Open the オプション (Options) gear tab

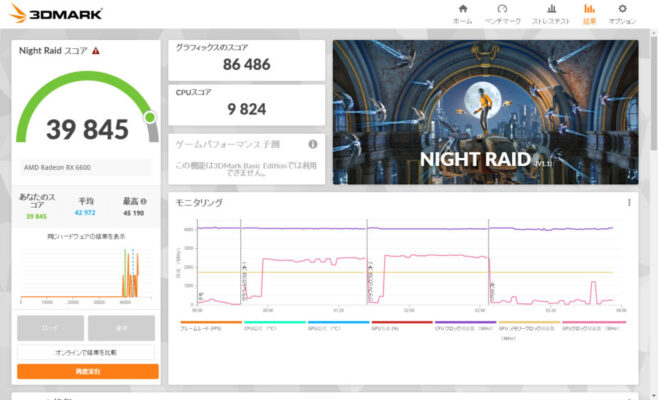click(622, 14)
